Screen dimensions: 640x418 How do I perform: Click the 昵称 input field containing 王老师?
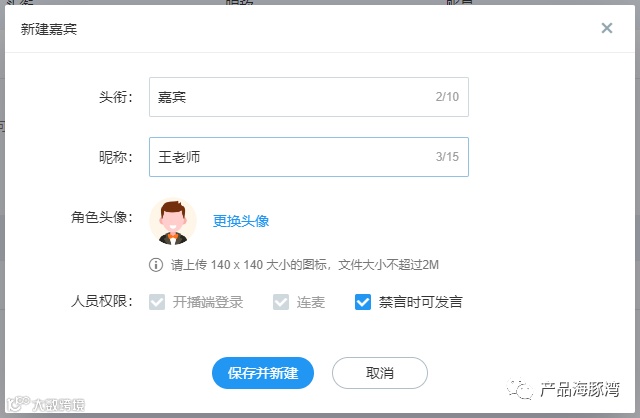tap(309, 157)
